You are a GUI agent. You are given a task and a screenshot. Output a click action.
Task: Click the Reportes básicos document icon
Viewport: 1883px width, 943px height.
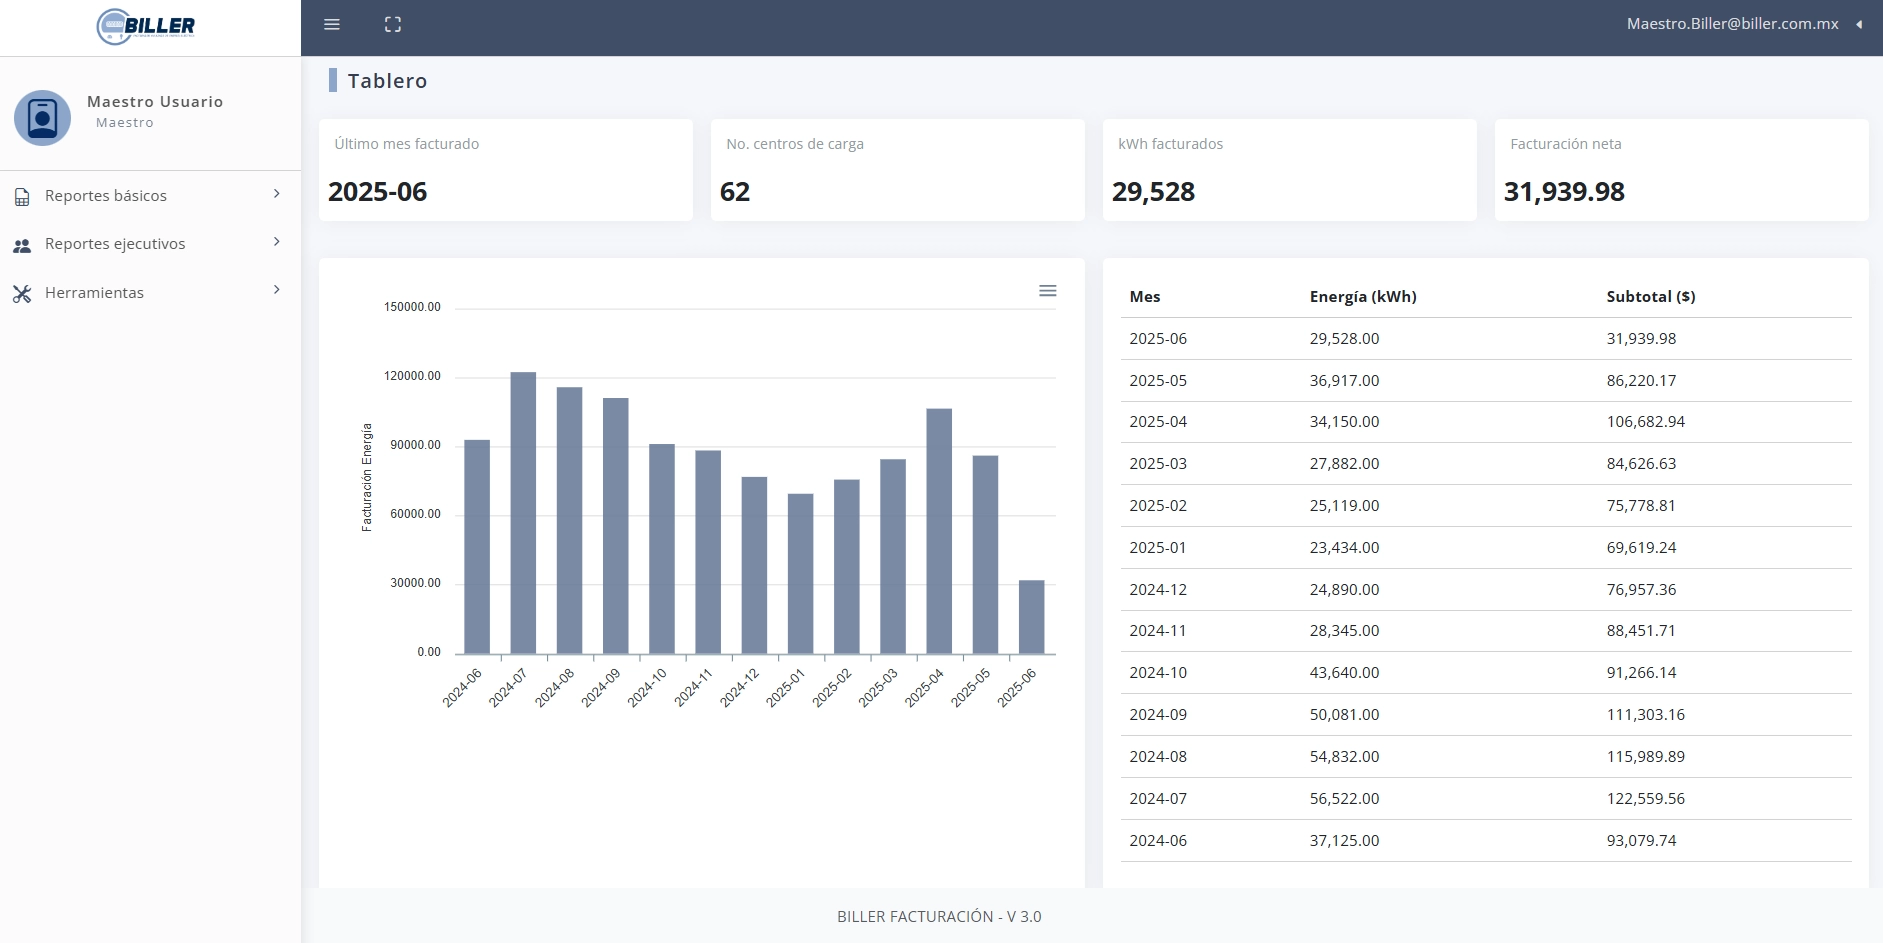(22, 197)
